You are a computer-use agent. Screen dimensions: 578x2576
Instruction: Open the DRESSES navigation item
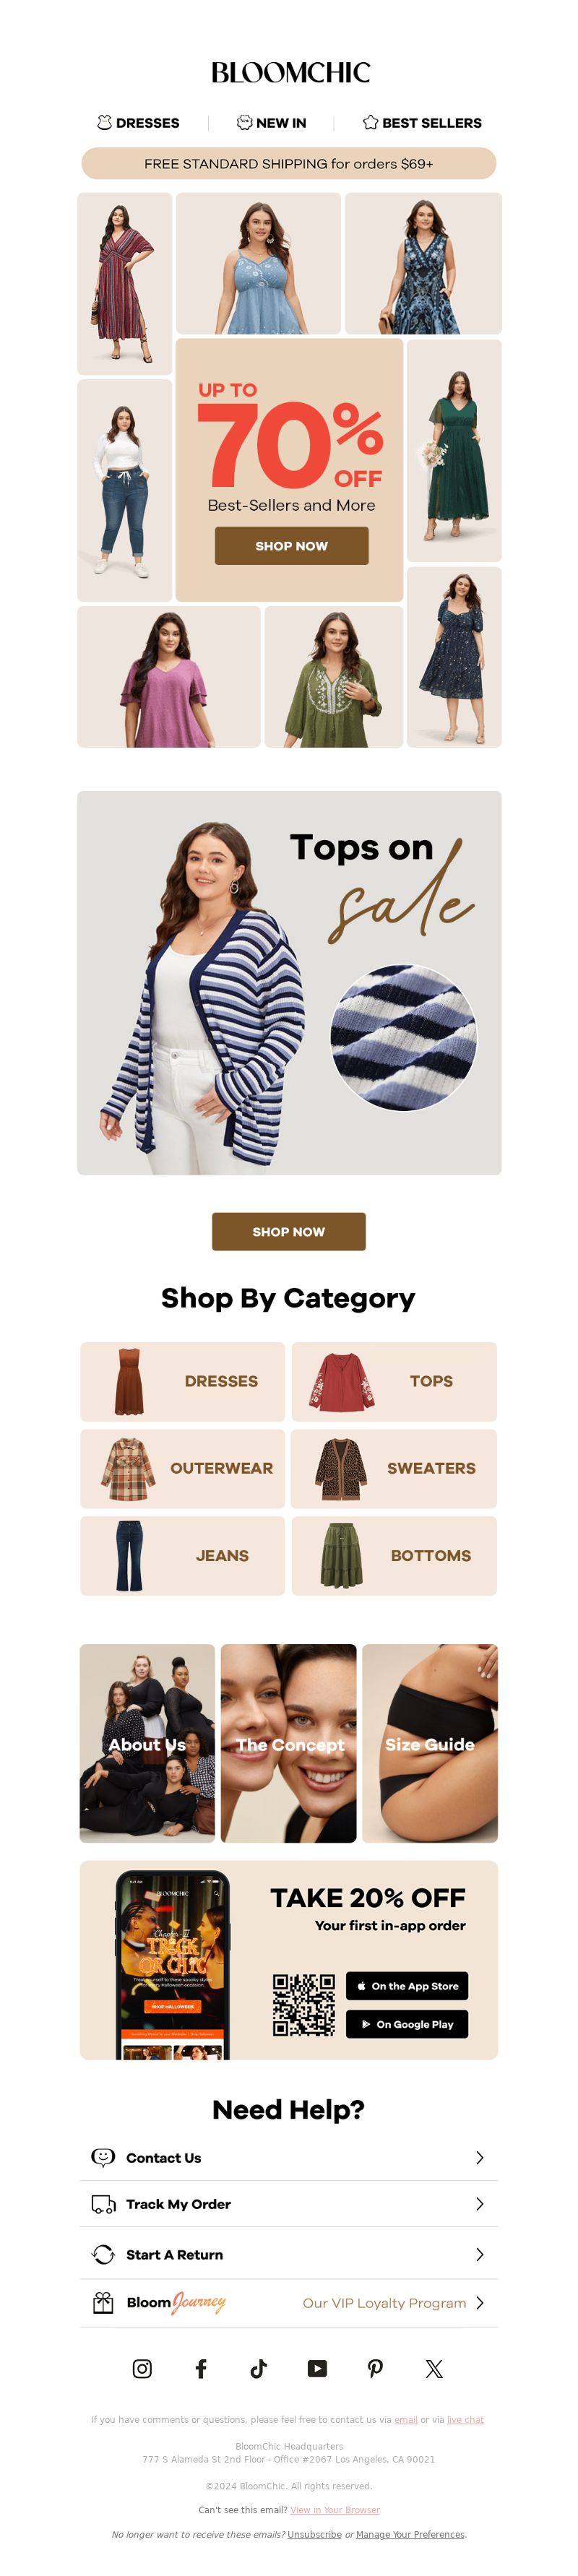pyautogui.click(x=138, y=123)
